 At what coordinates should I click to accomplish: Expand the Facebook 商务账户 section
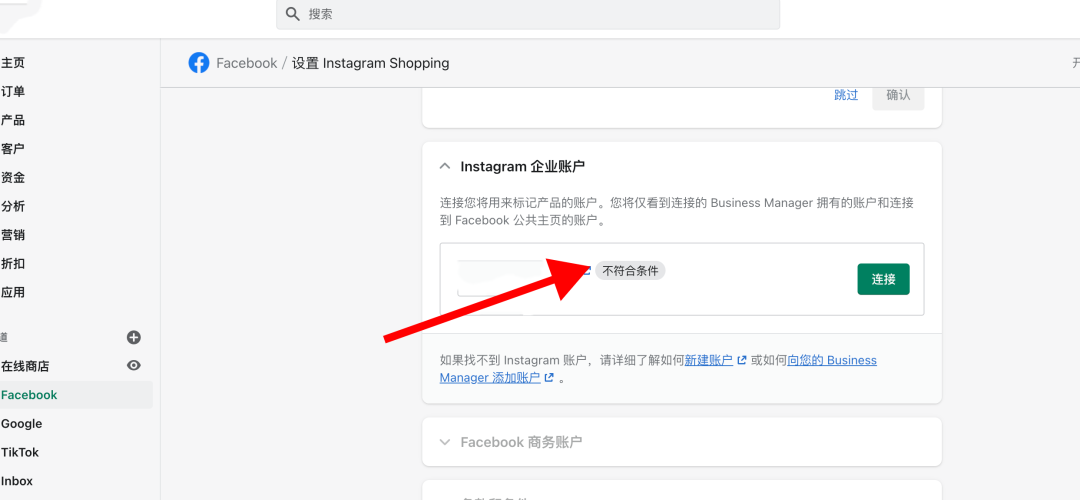point(445,442)
